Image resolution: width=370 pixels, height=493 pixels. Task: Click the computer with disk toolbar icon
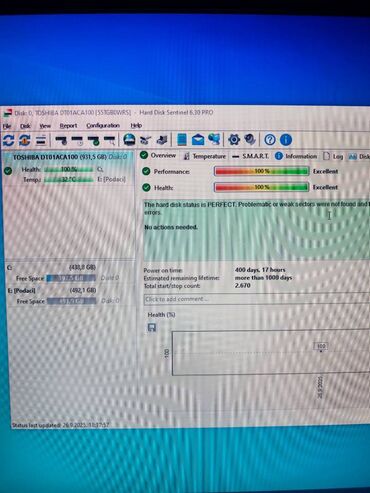coord(162,140)
